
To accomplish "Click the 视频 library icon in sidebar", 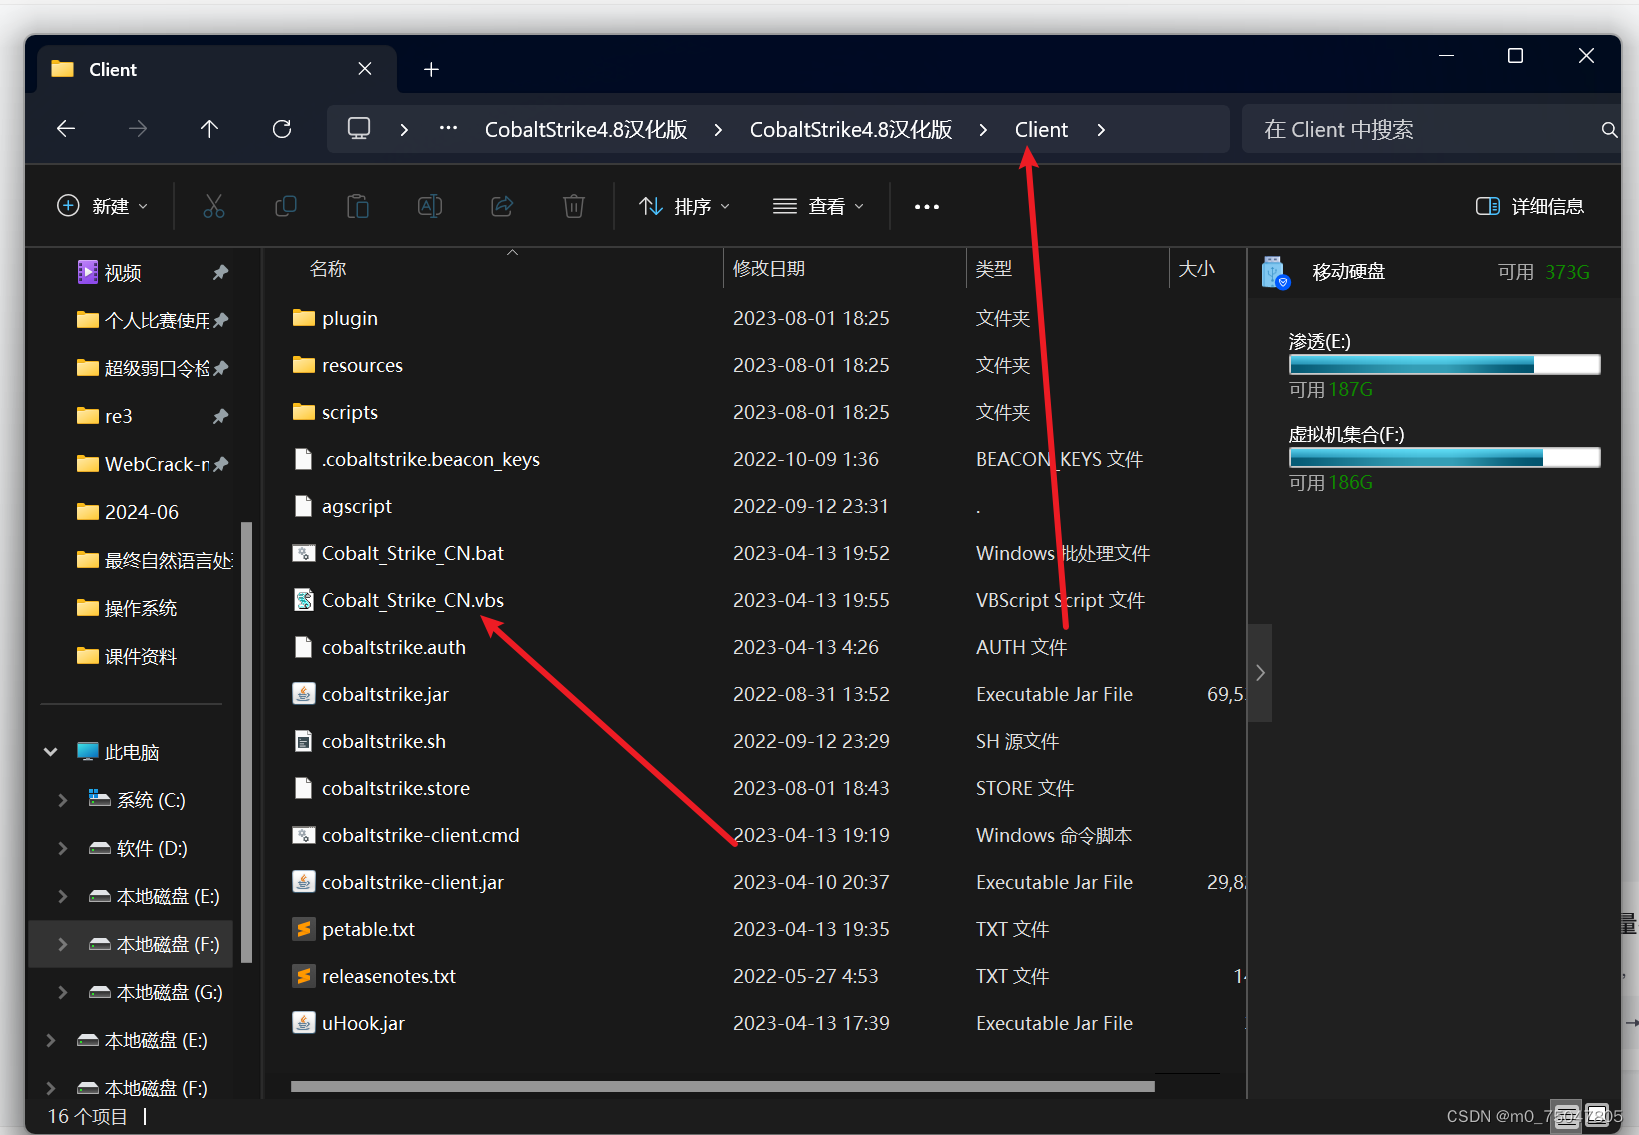I will click(88, 272).
